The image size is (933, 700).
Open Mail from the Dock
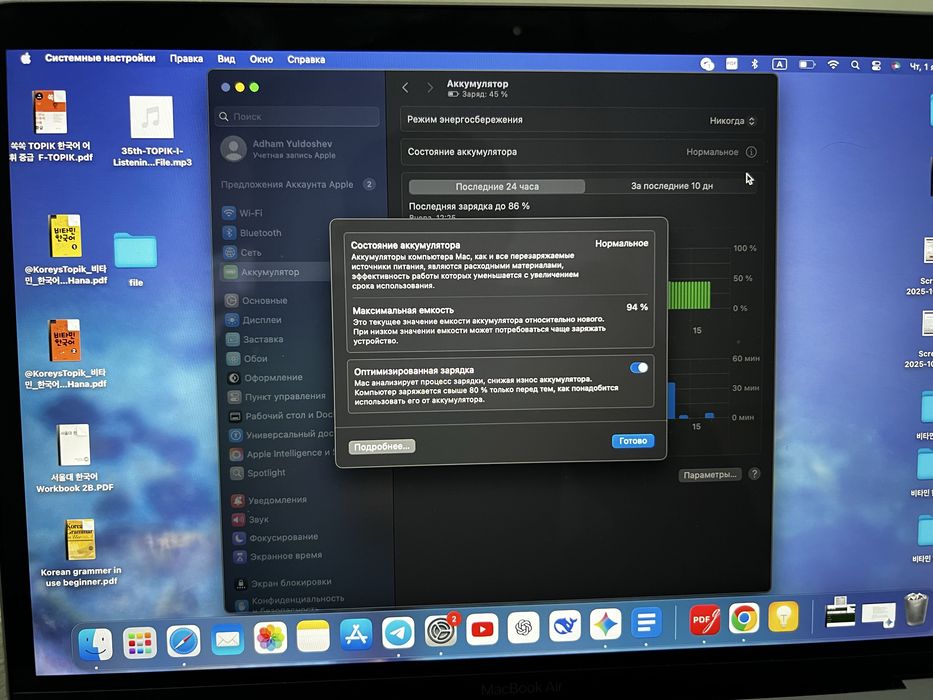(227, 640)
